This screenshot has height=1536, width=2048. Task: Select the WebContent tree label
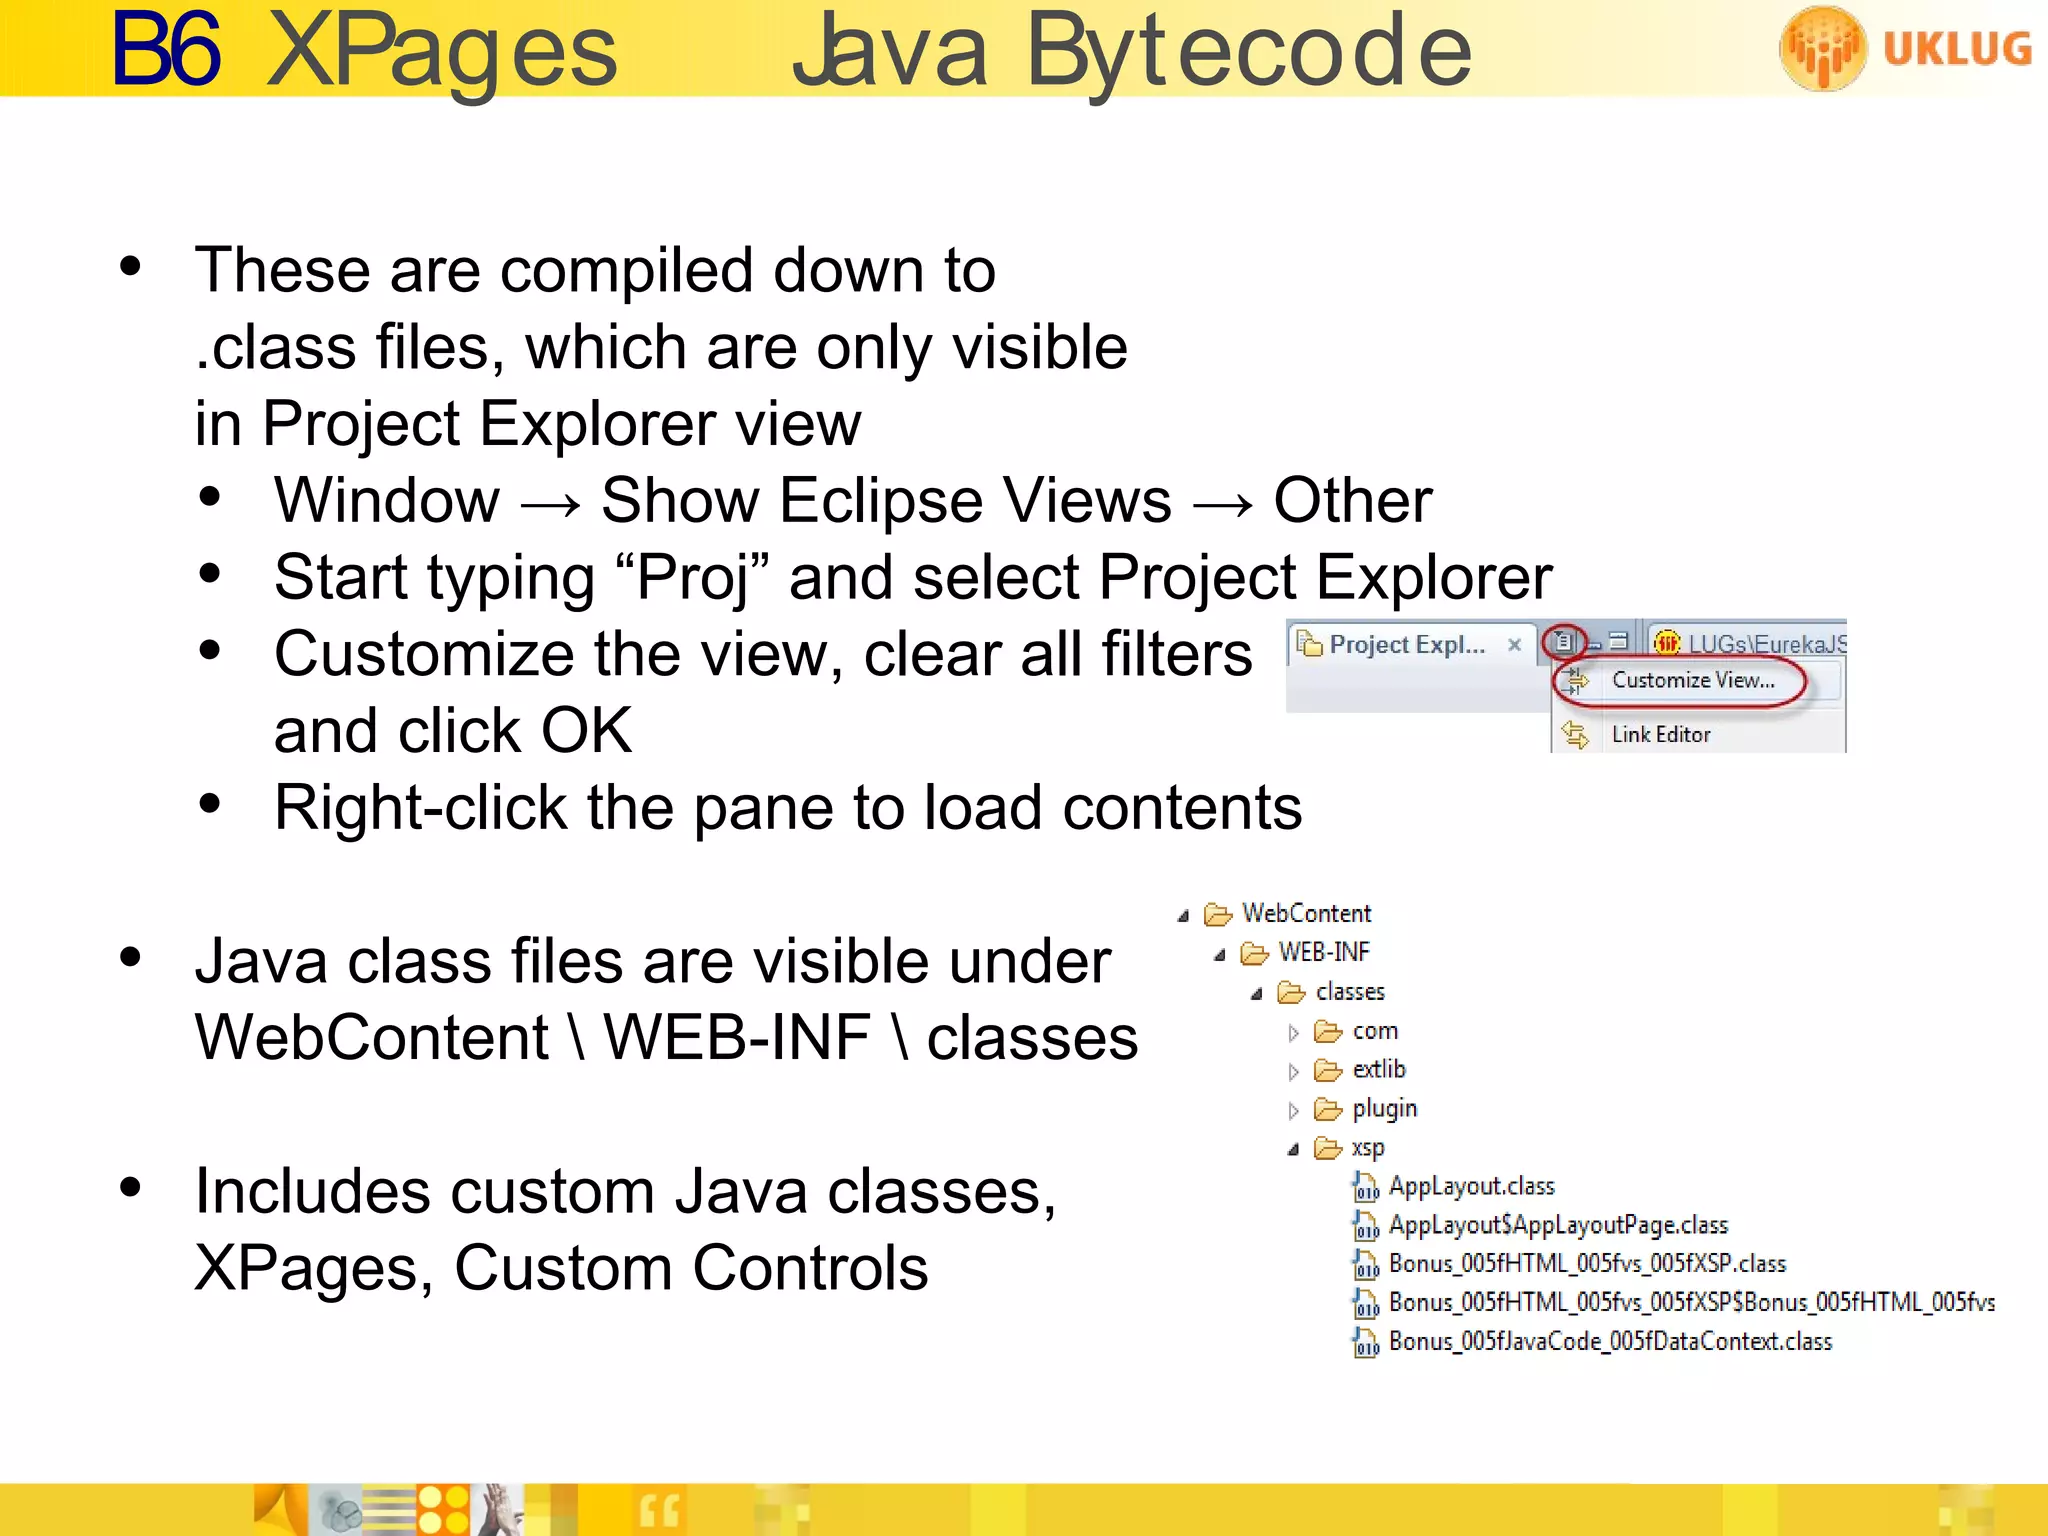click(1306, 913)
